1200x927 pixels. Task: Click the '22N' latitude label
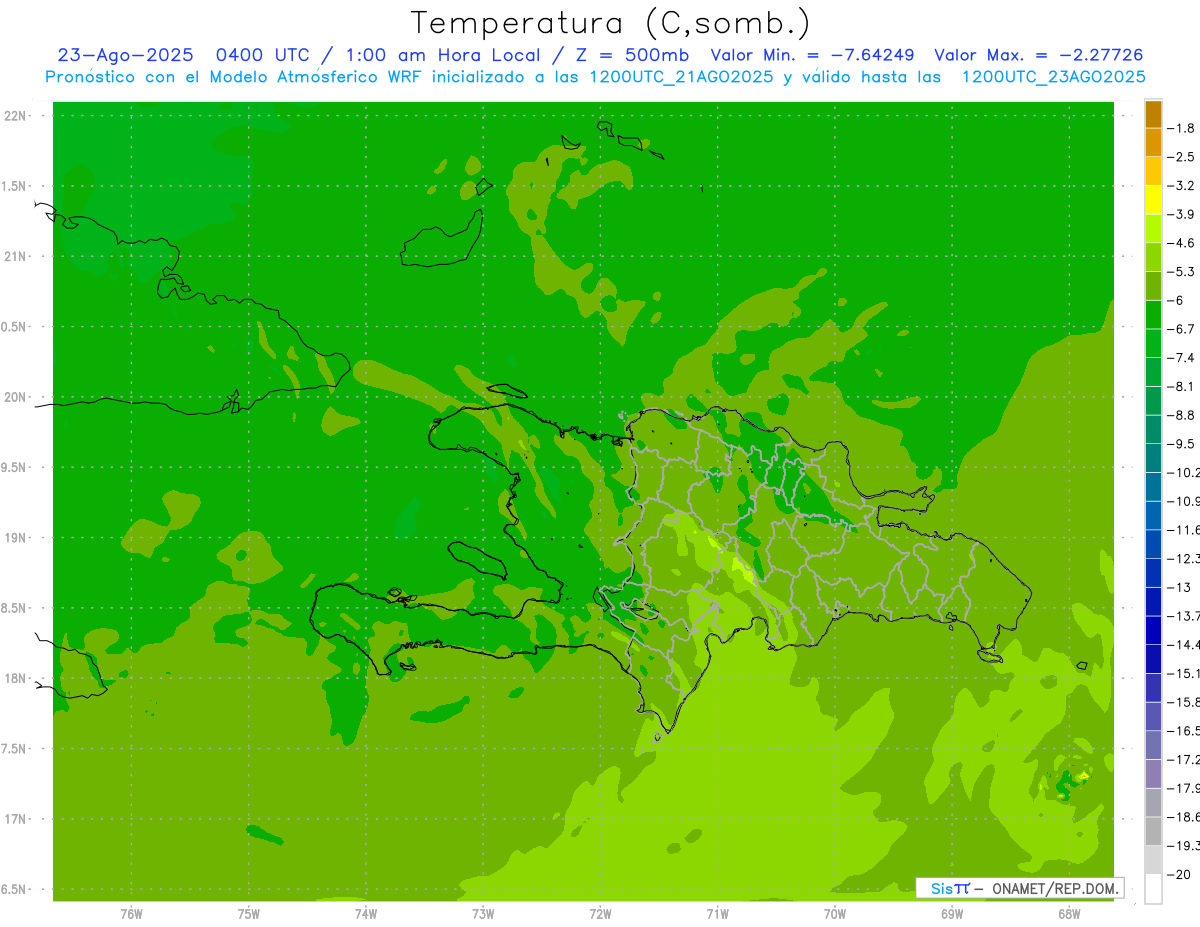point(15,116)
